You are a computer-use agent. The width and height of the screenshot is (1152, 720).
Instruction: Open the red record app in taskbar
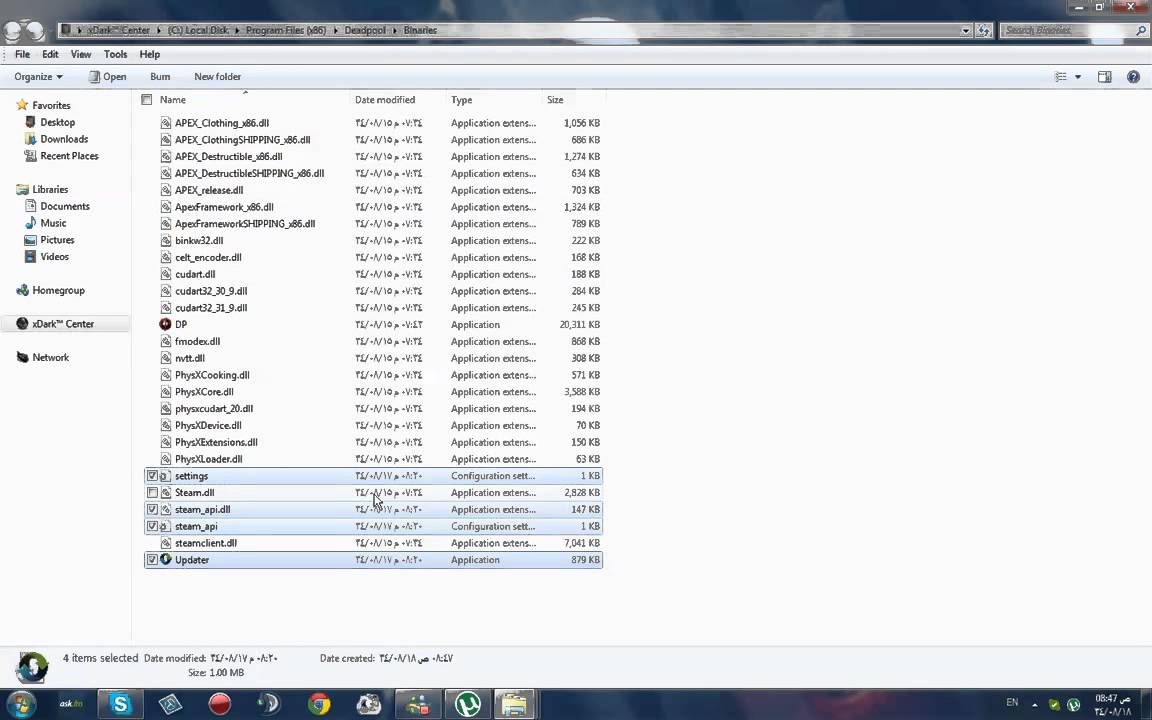coord(220,704)
